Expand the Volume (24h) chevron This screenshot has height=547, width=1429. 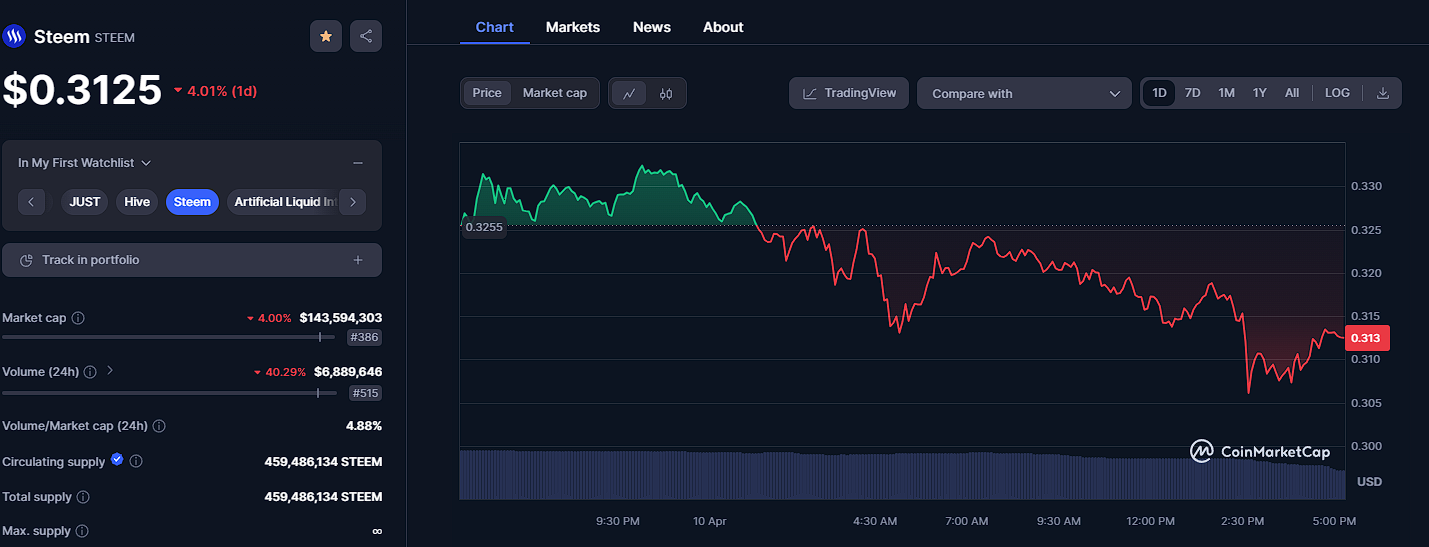click(x=110, y=371)
